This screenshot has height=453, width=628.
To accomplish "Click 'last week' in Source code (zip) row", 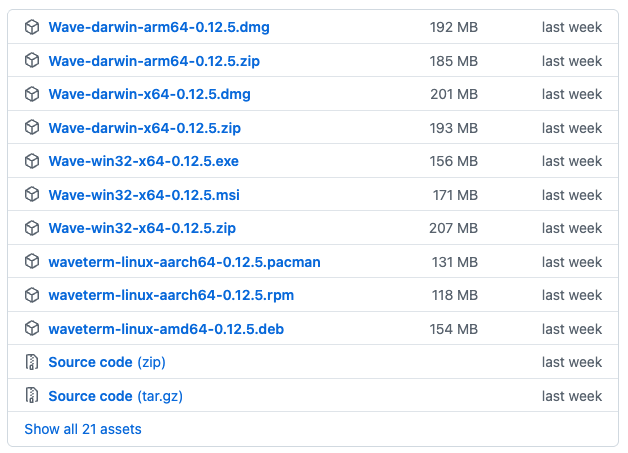I will (572, 362).
